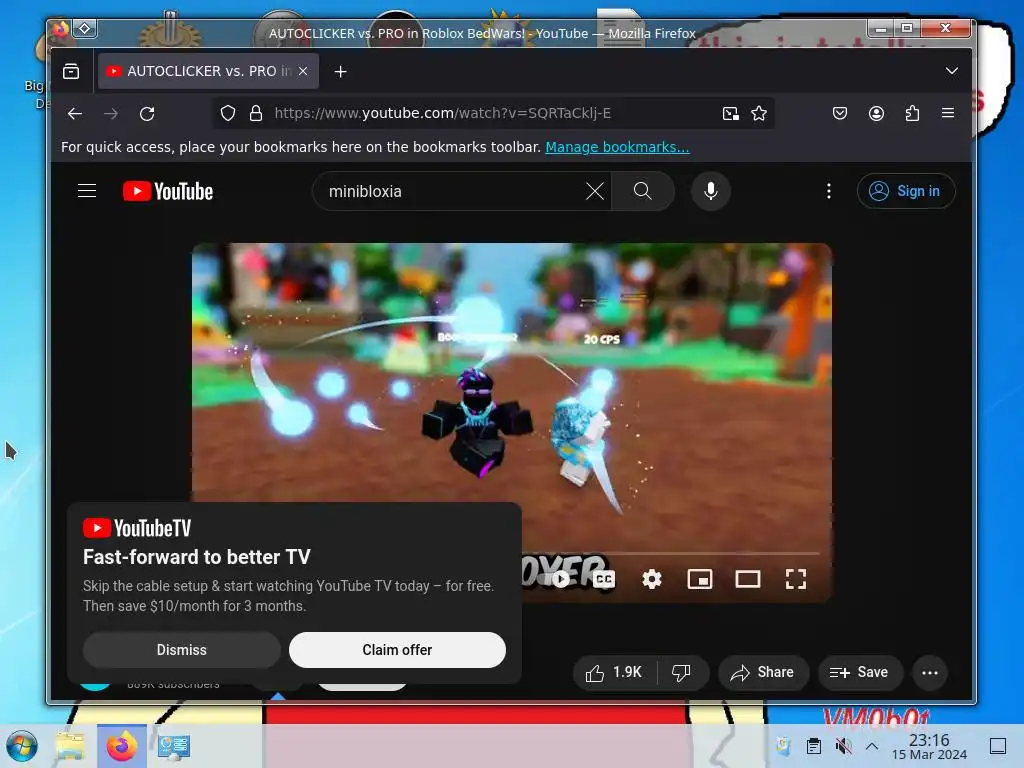The image size is (1024, 768).
Task: Claim the YouTube TV offer
Action: coord(397,650)
